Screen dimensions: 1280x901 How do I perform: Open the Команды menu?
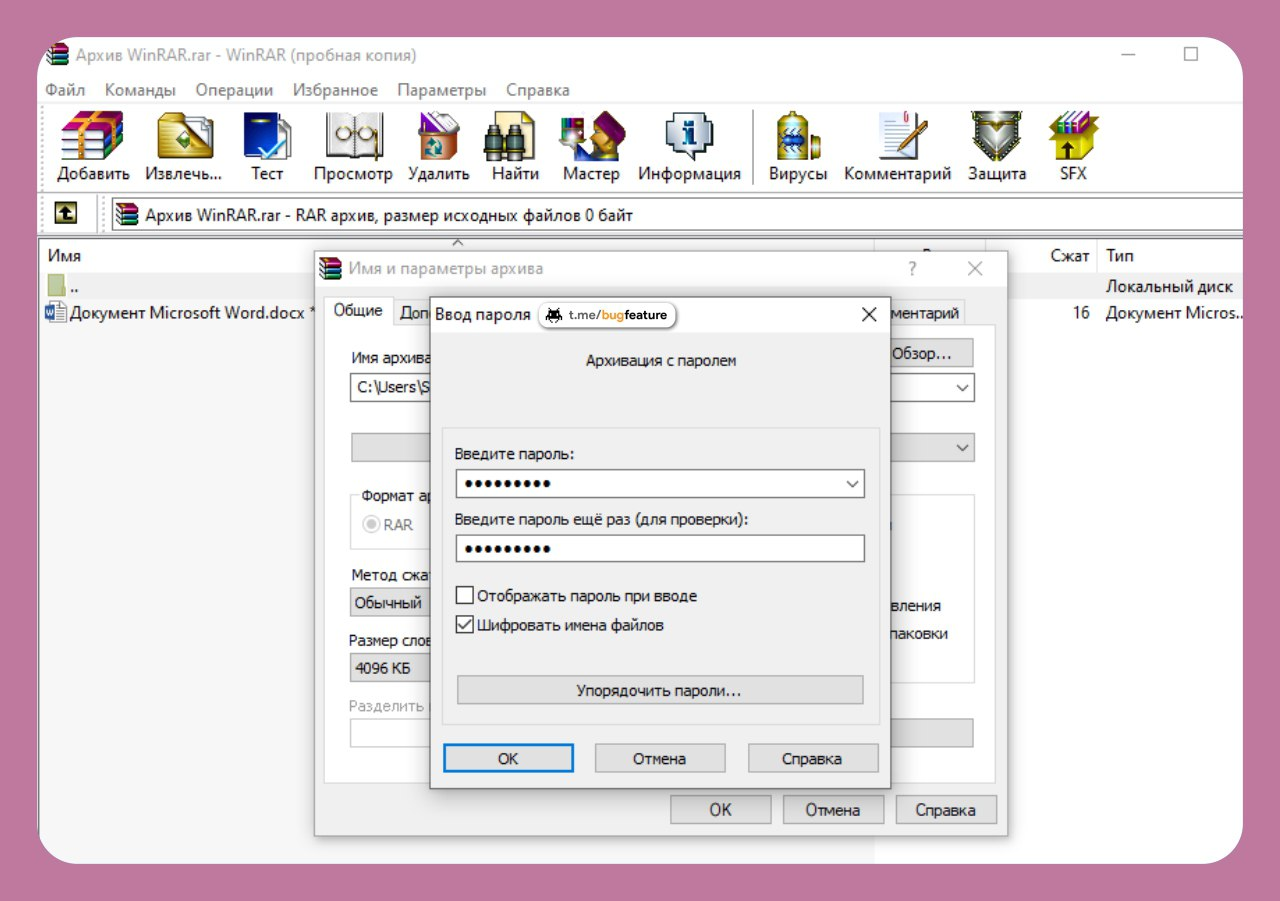140,90
